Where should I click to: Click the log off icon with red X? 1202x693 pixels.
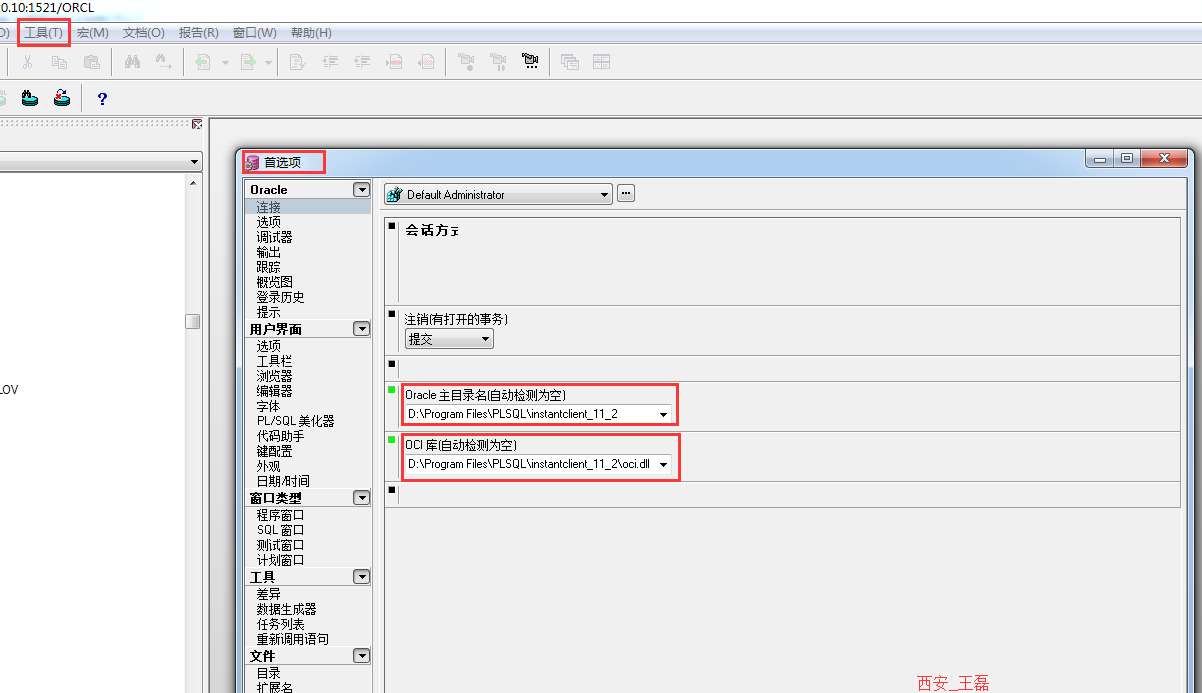pyautogui.click(x=62, y=98)
